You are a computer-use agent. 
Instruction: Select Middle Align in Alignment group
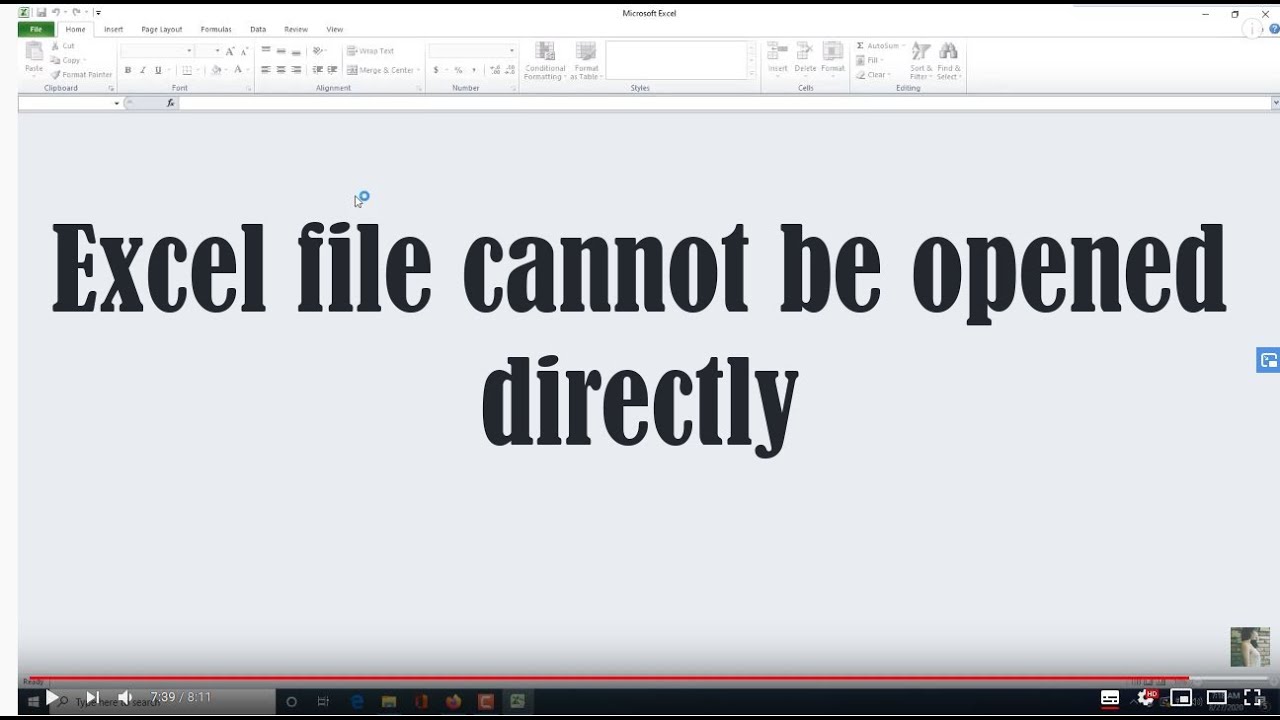[x=281, y=51]
